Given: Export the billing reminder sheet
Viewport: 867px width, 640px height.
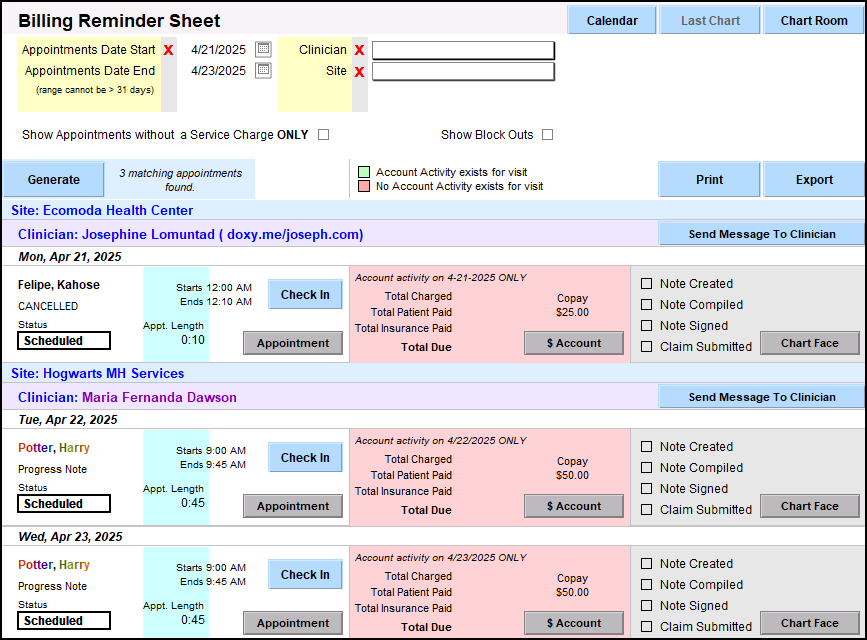Looking at the screenshot, I should click(x=814, y=180).
